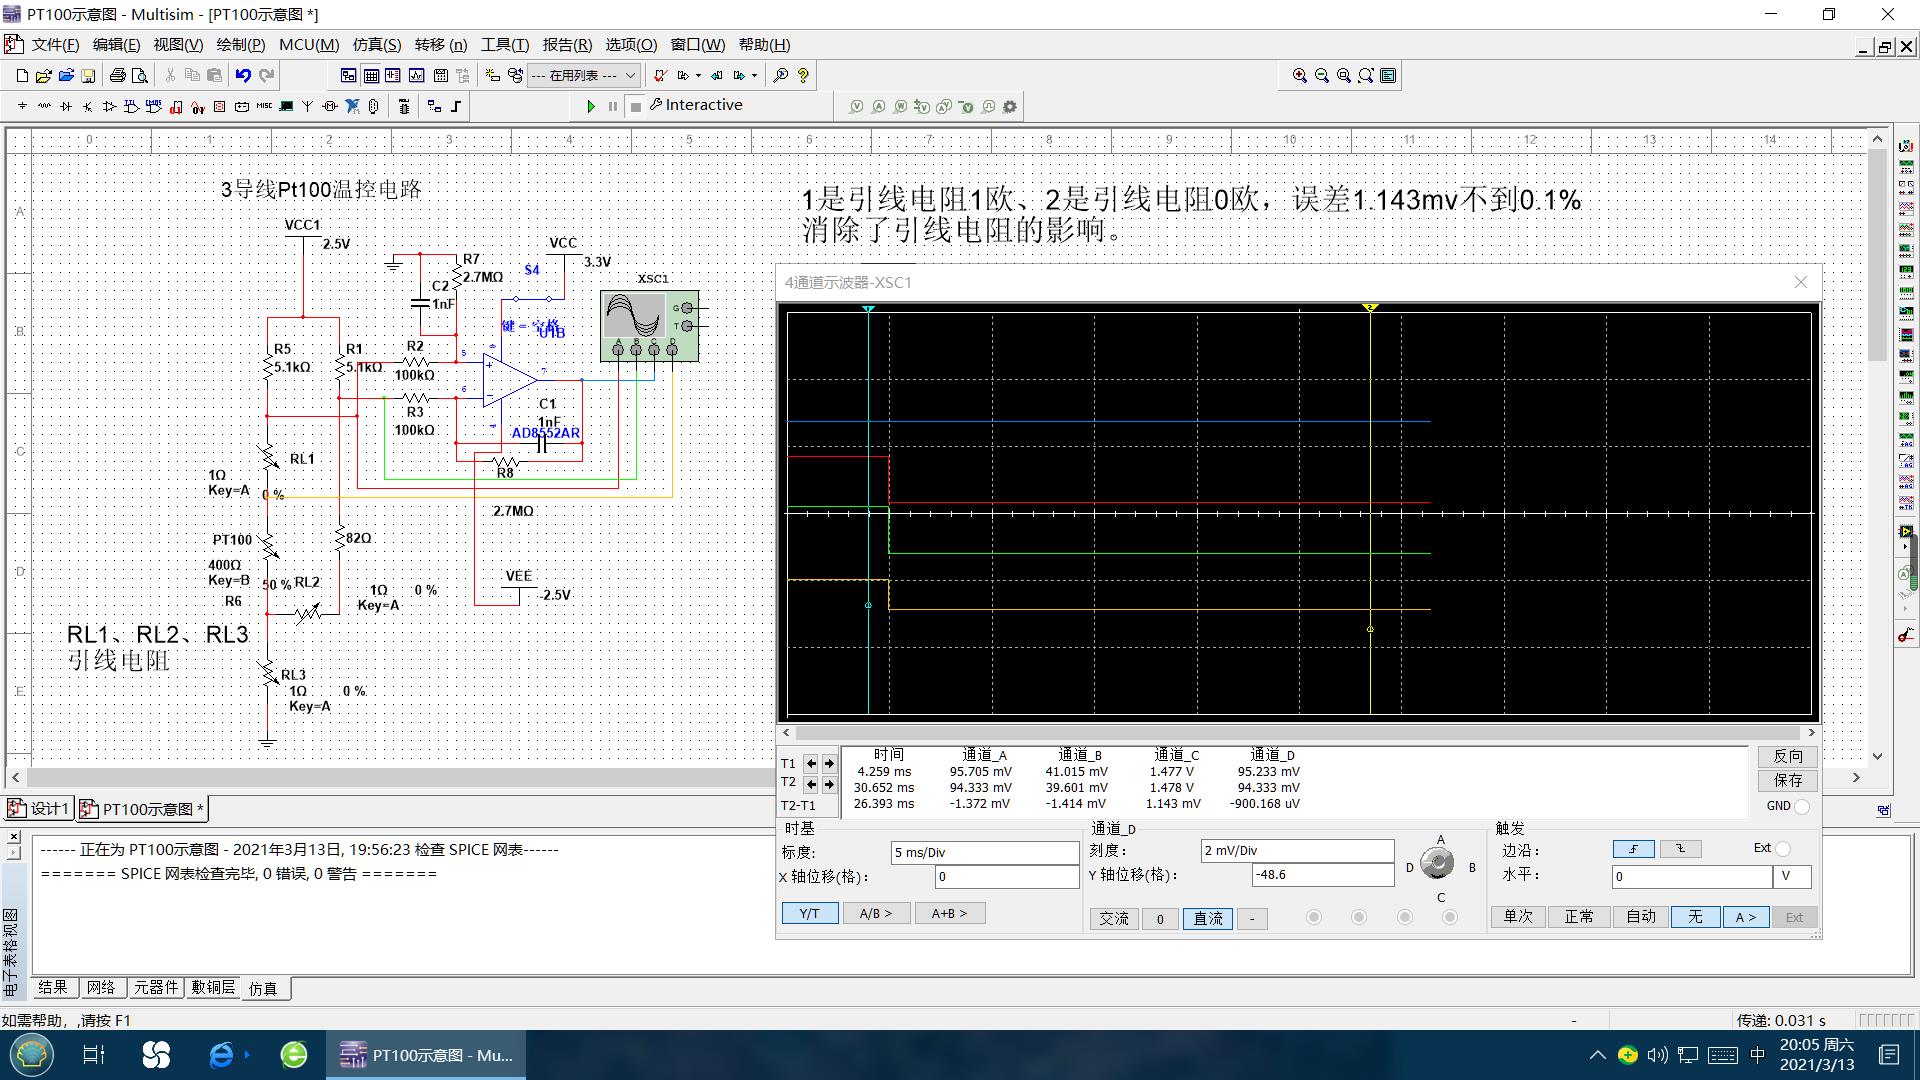Viewport: 1920px width, 1080px height.
Task: Click the 反向 (Reverse) button
Action: [x=1788, y=756]
